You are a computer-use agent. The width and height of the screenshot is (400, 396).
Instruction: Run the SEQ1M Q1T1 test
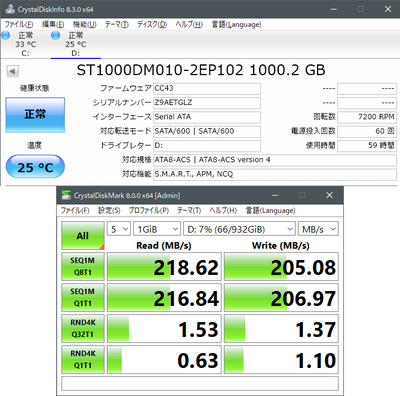(83, 297)
